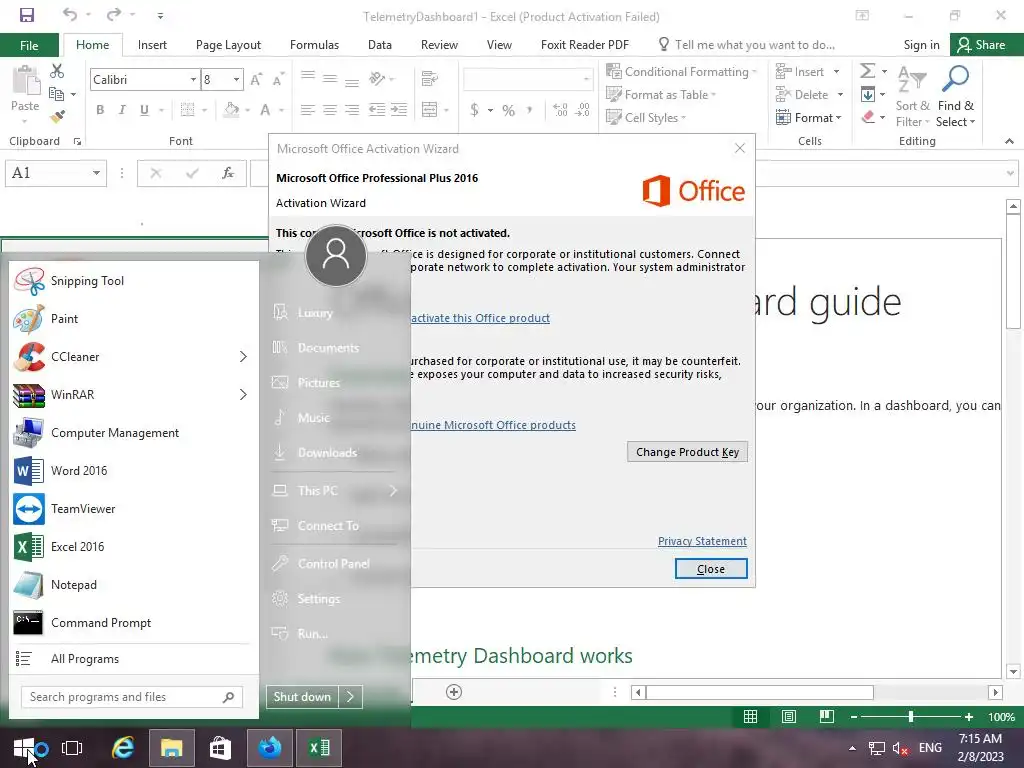This screenshot has width=1024, height=768.
Task: Switch to Normal view icon in status bar
Action: (x=750, y=717)
